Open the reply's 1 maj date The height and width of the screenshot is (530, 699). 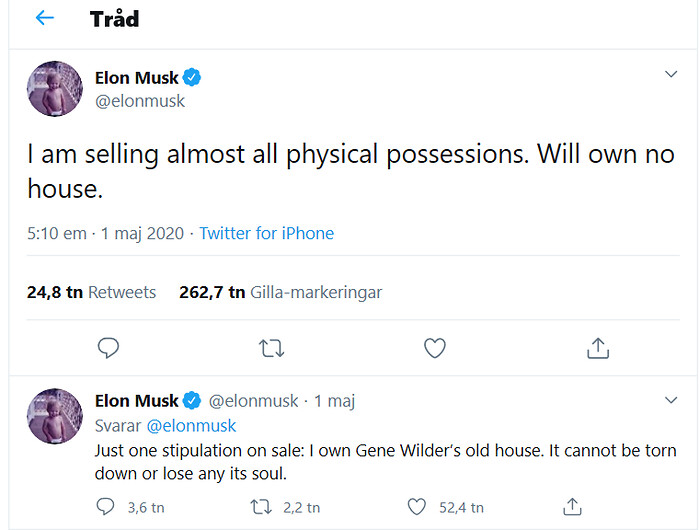335,401
